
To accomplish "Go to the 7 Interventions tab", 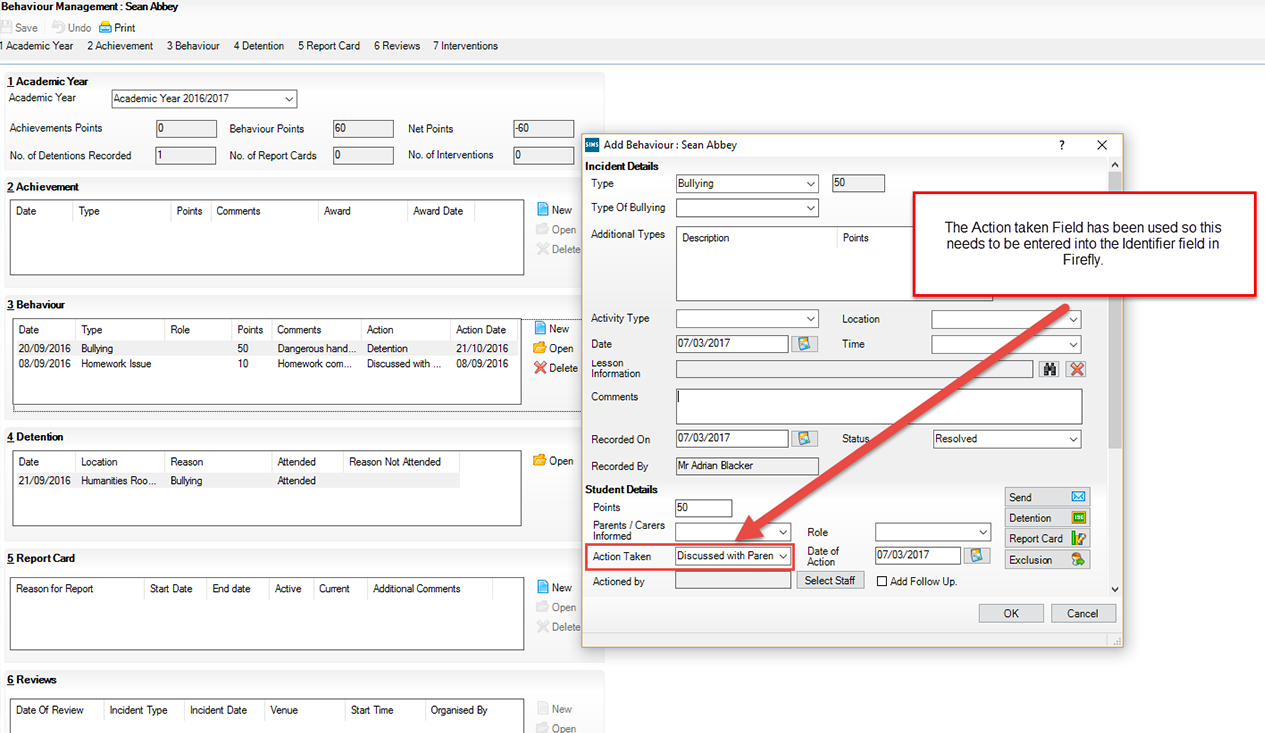I will 465,46.
